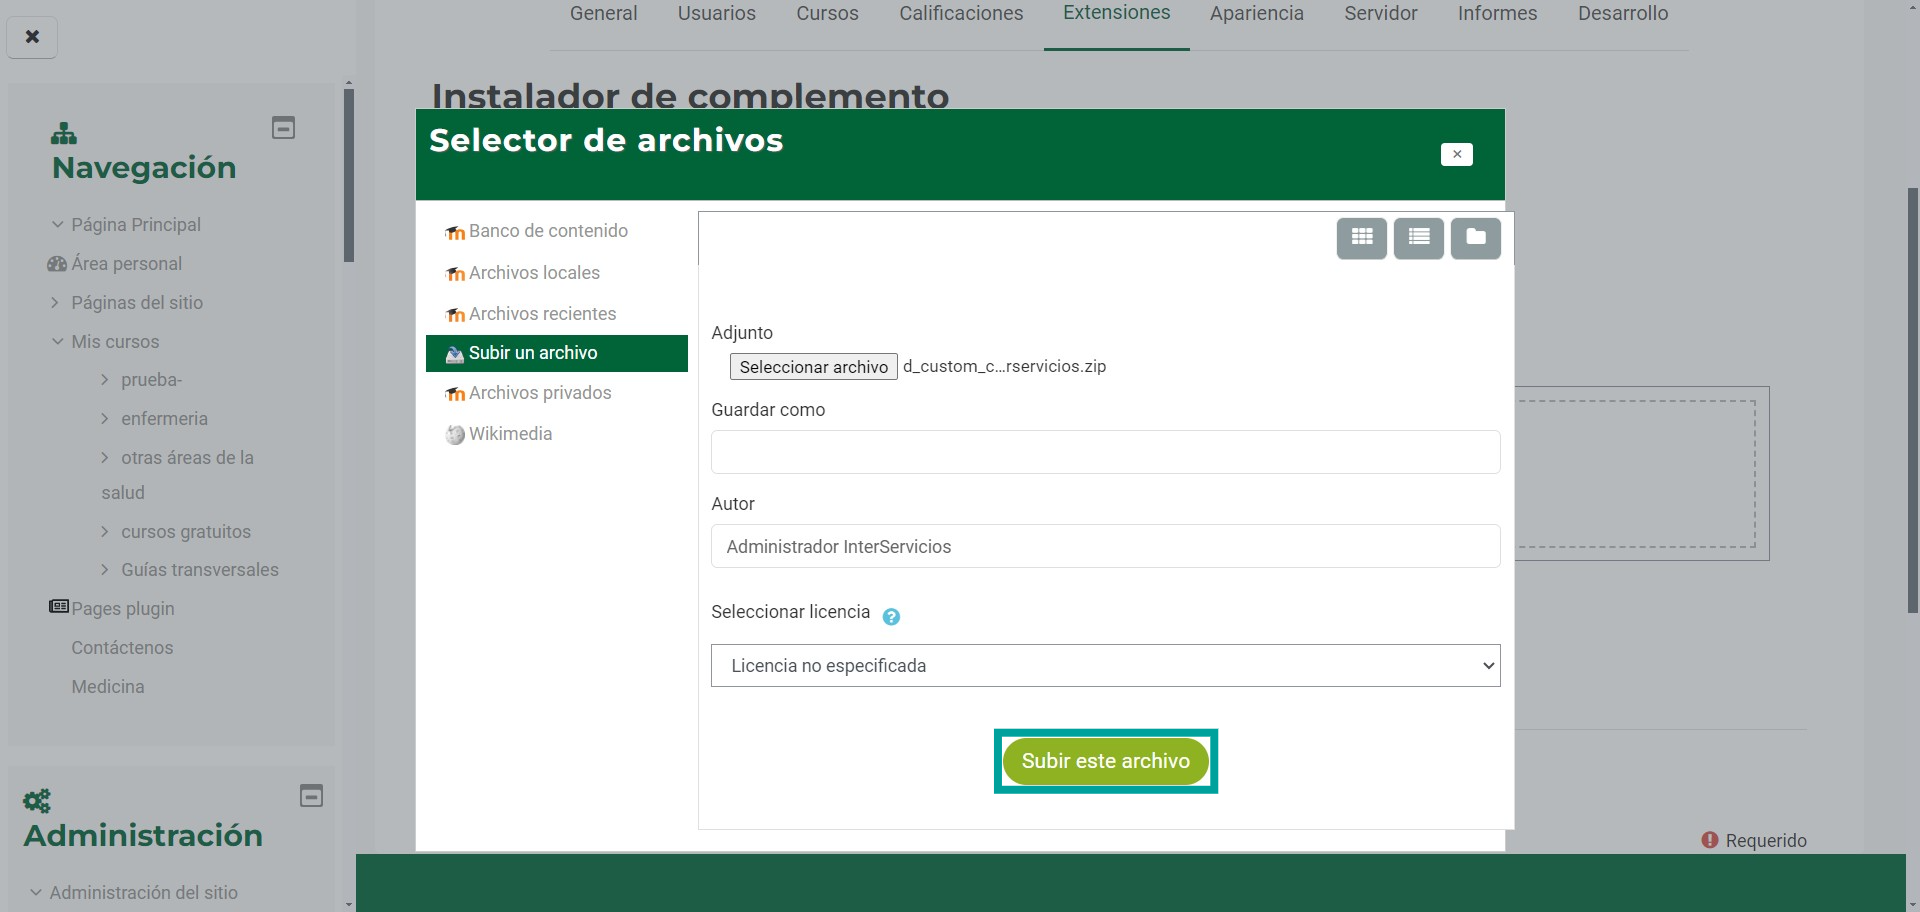Image resolution: width=1920 pixels, height=912 pixels.
Task: Open the Apariencia tab
Action: coord(1256,14)
